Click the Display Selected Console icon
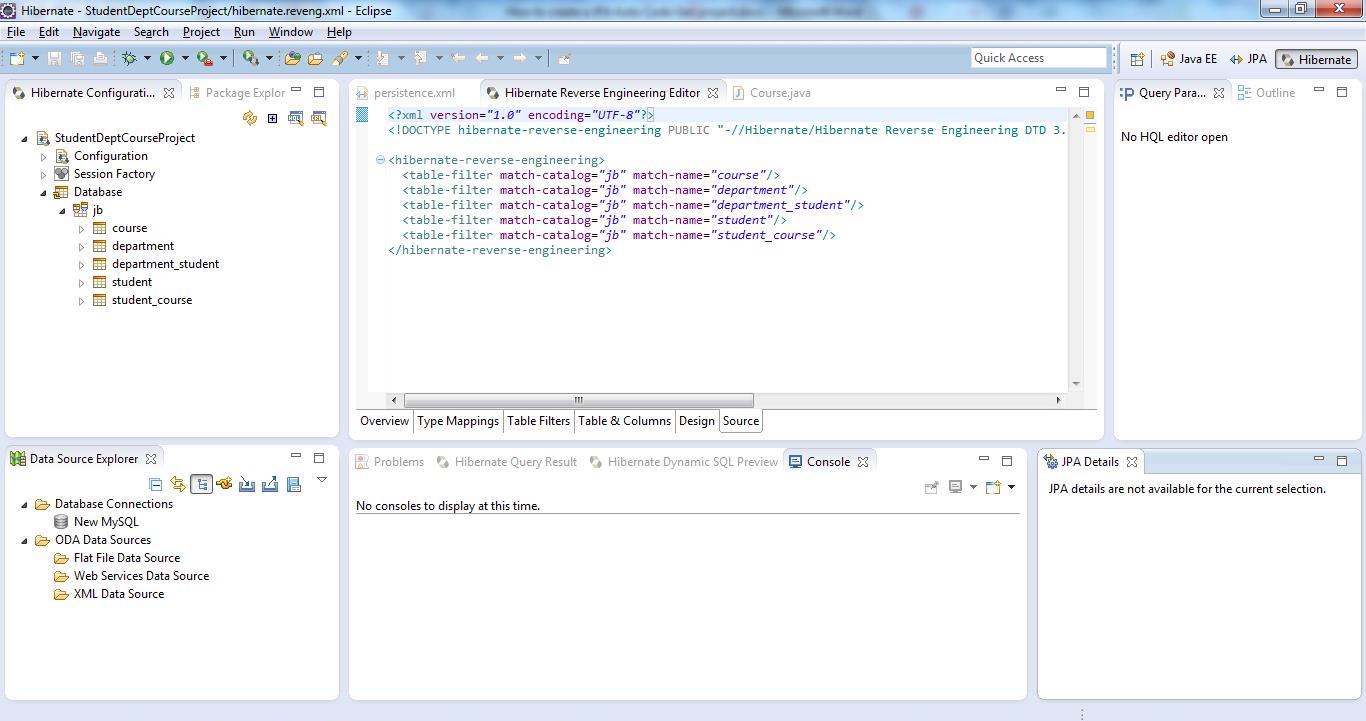This screenshot has width=1366, height=721. click(x=956, y=487)
